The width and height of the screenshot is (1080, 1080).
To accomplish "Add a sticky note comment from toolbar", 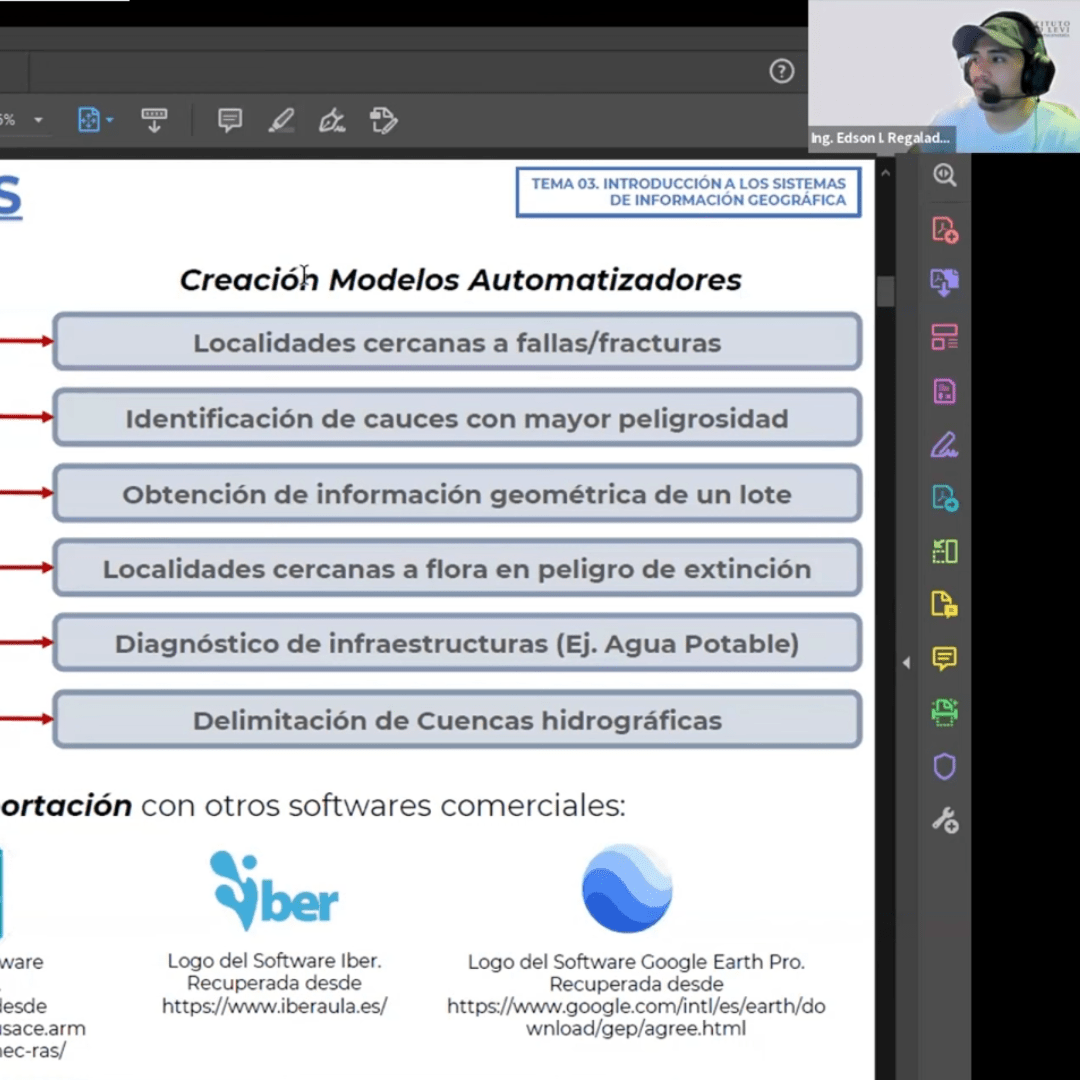I will click(230, 121).
